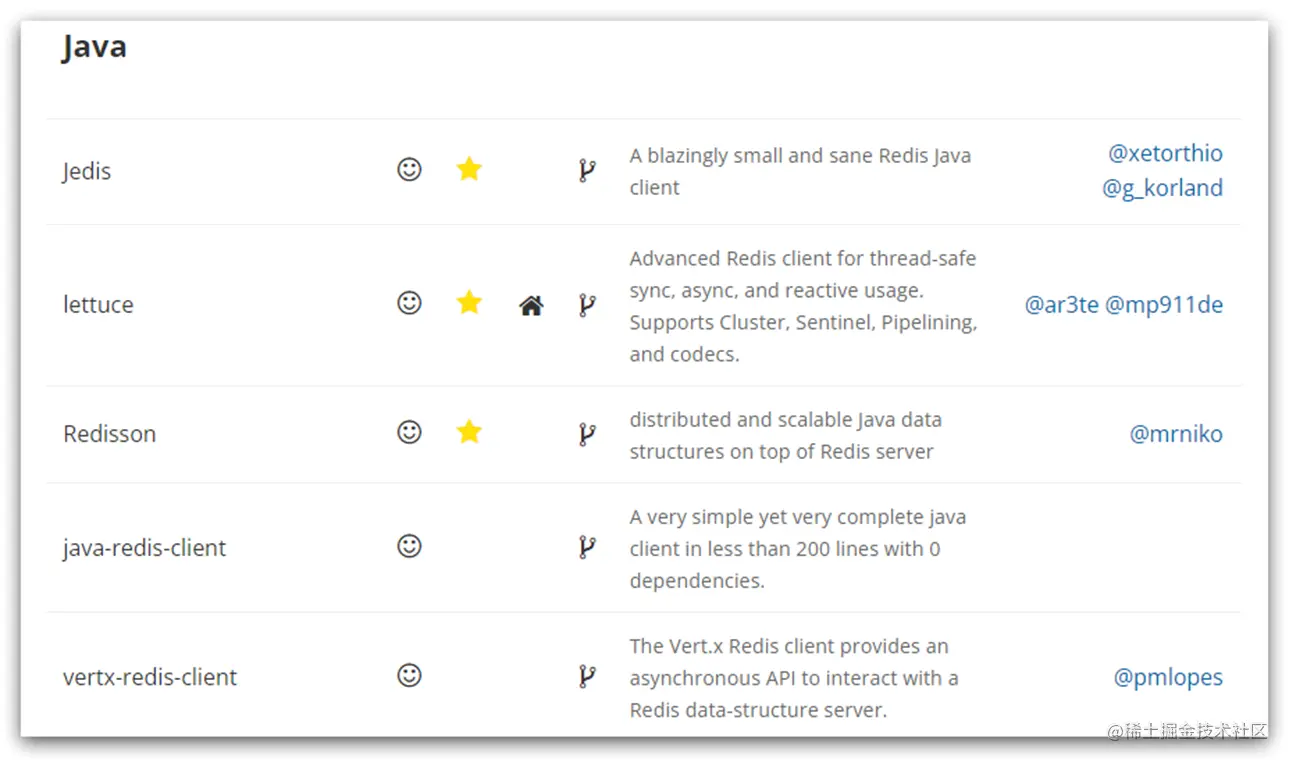Image resolution: width=1289 pixels, height=763 pixels.
Task: Open the java-redis-client repository fork icon
Action: point(587,547)
